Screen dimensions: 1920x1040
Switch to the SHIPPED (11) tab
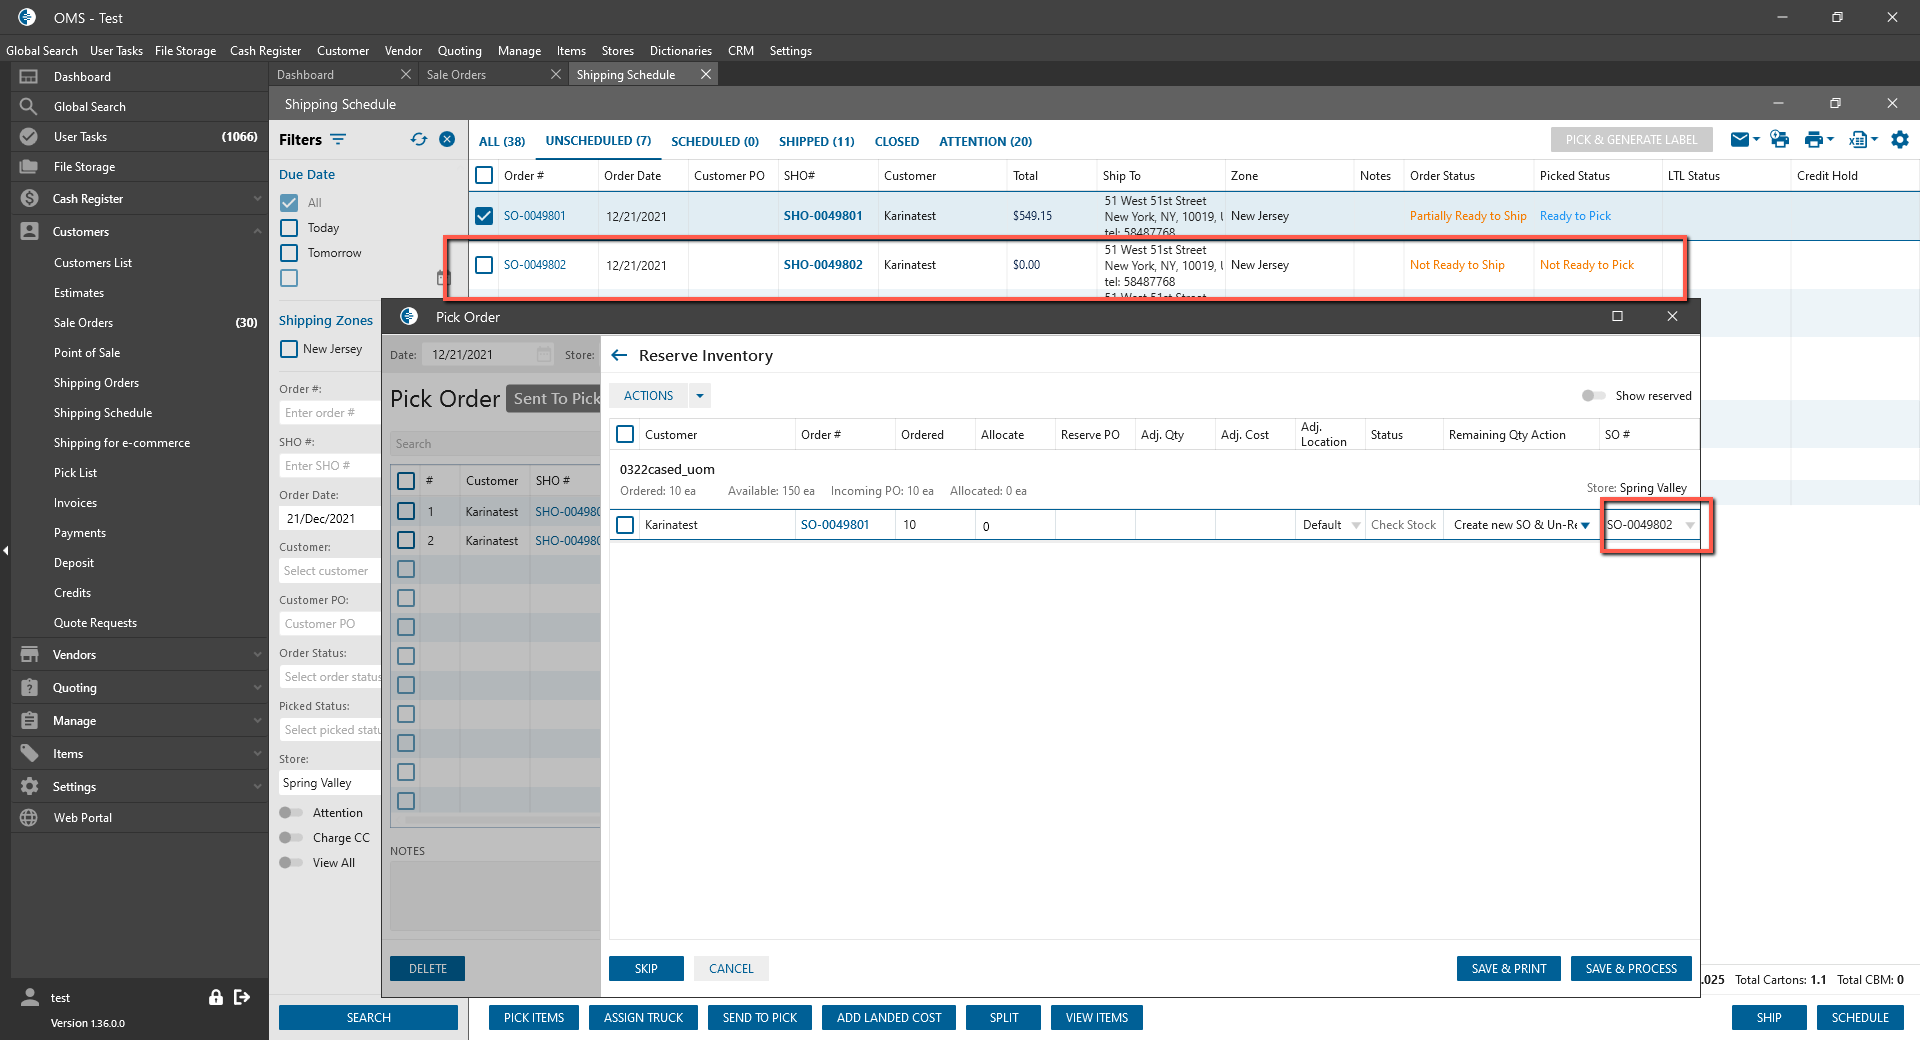click(816, 141)
